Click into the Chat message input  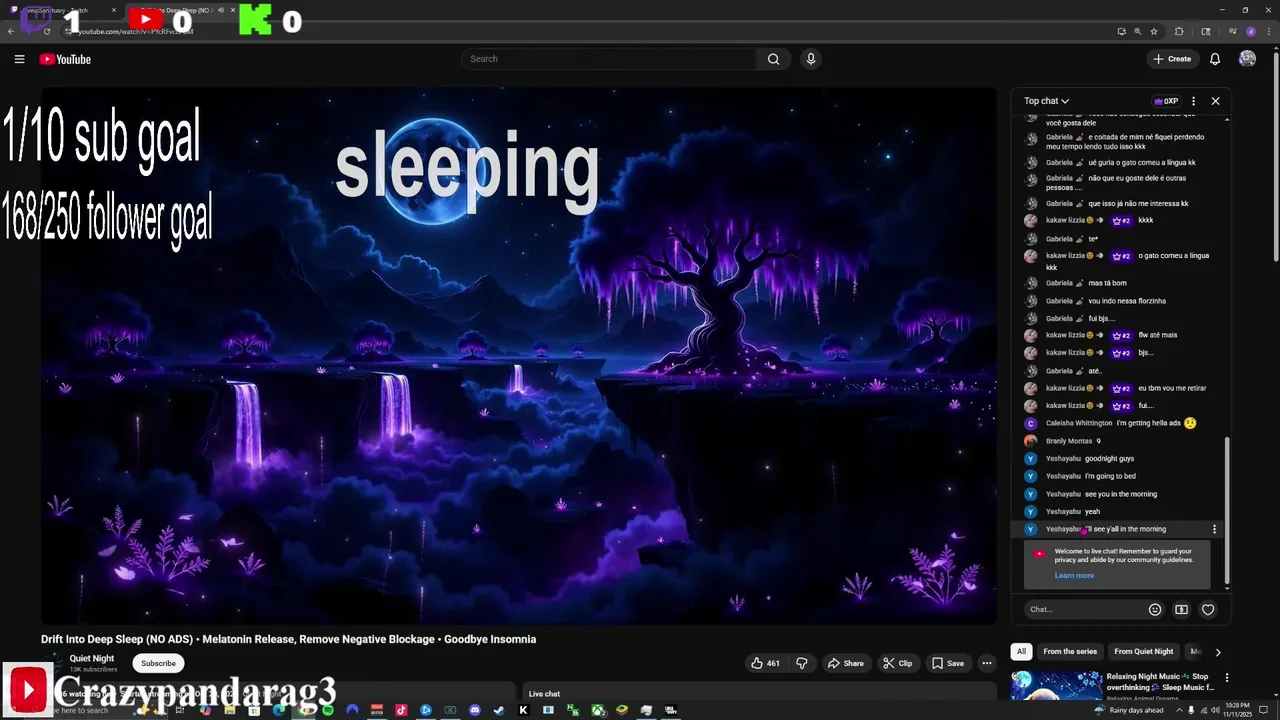click(1085, 609)
